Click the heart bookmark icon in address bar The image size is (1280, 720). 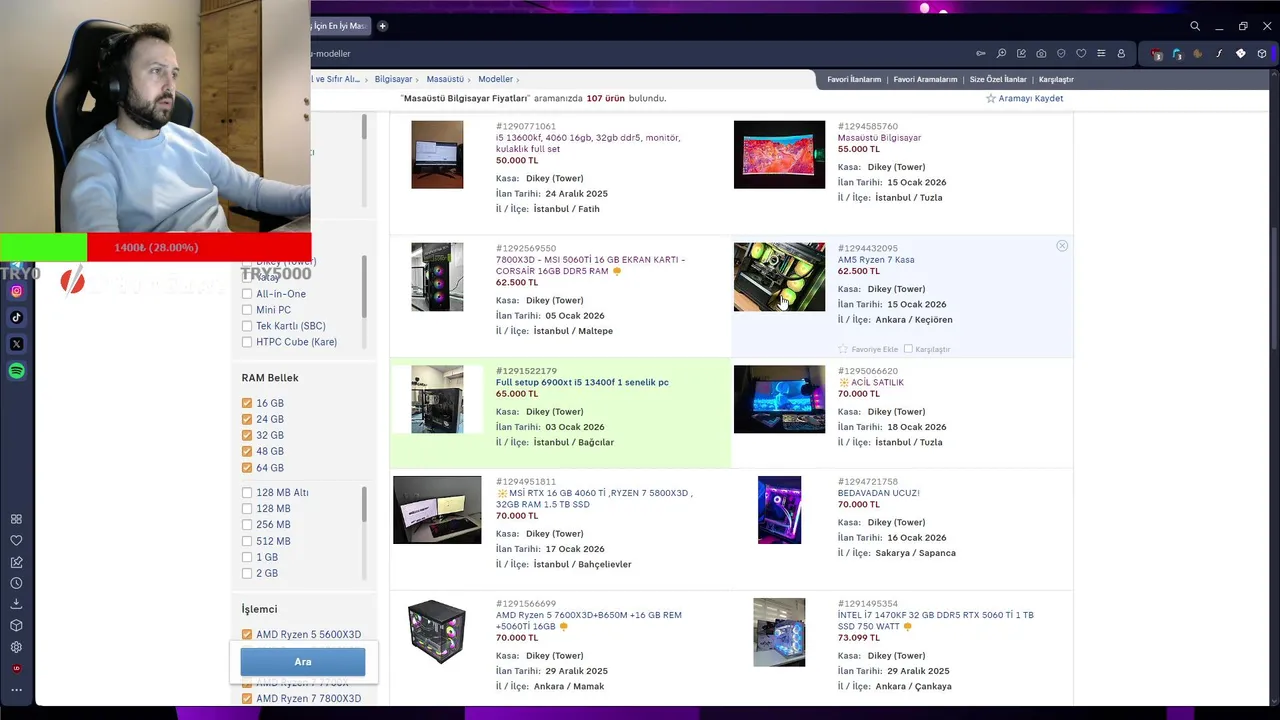point(1081,53)
